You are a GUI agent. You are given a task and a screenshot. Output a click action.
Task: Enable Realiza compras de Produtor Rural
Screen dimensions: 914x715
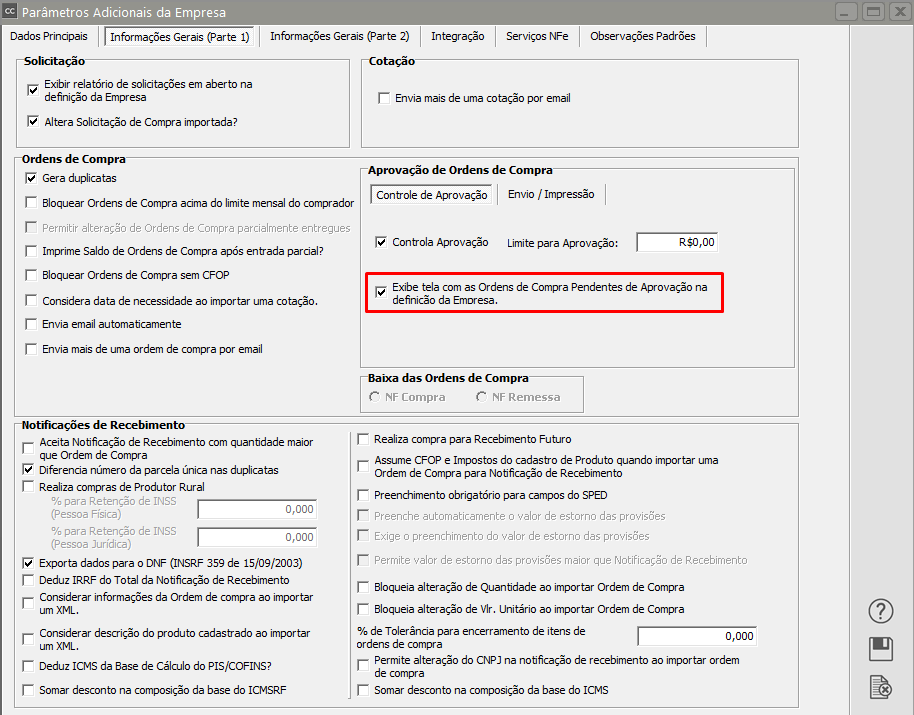[x=28, y=487]
